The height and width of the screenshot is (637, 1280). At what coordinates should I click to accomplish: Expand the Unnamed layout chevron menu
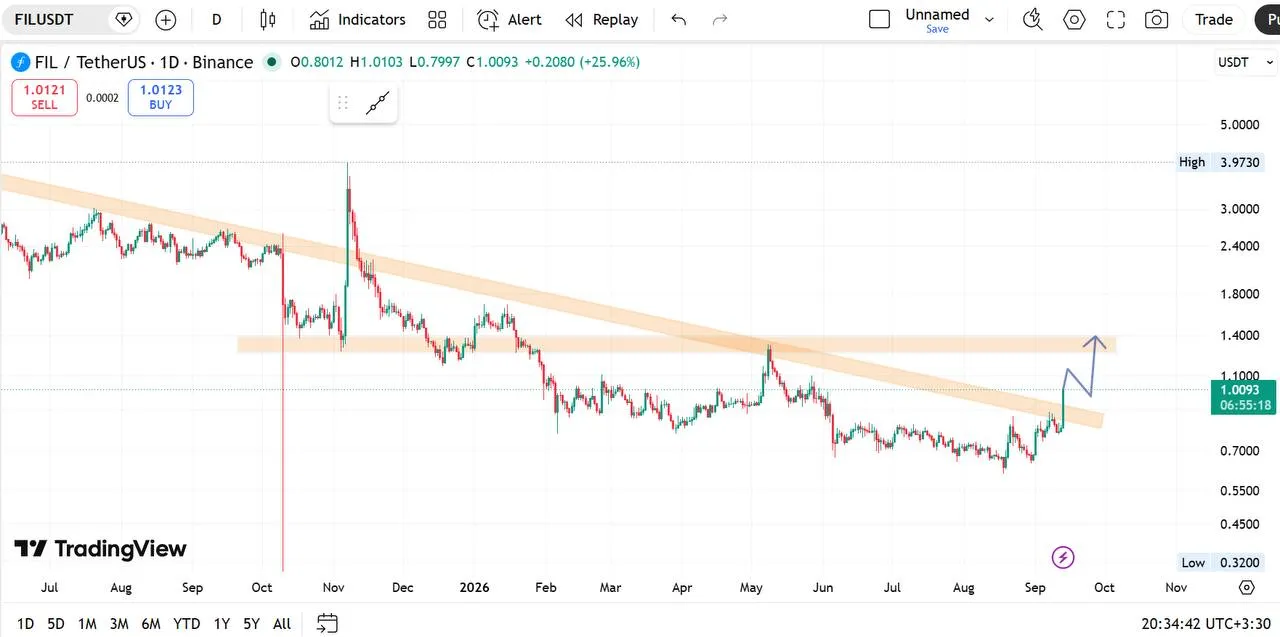coord(990,20)
